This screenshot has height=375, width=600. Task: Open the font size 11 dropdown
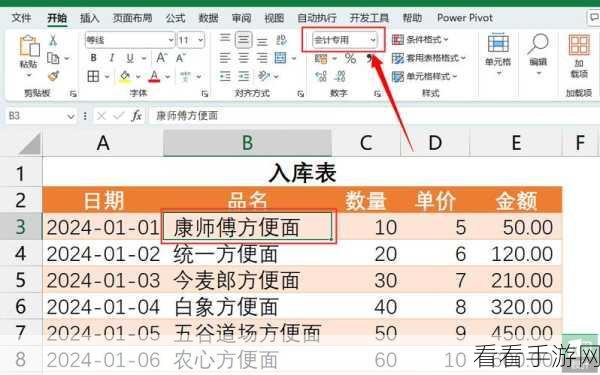201,40
